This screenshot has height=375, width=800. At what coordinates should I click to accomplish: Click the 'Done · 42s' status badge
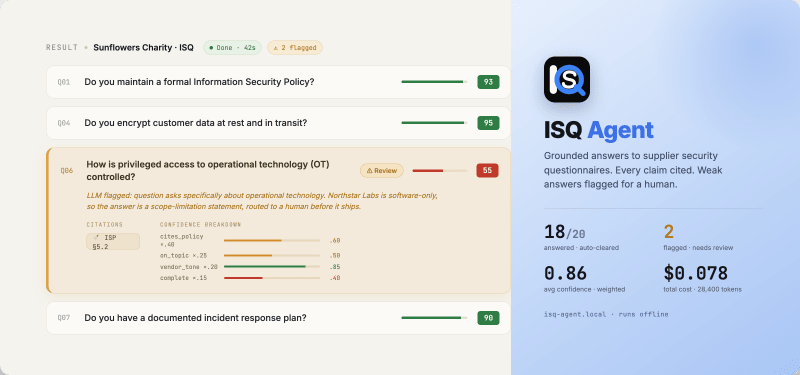(x=233, y=47)
